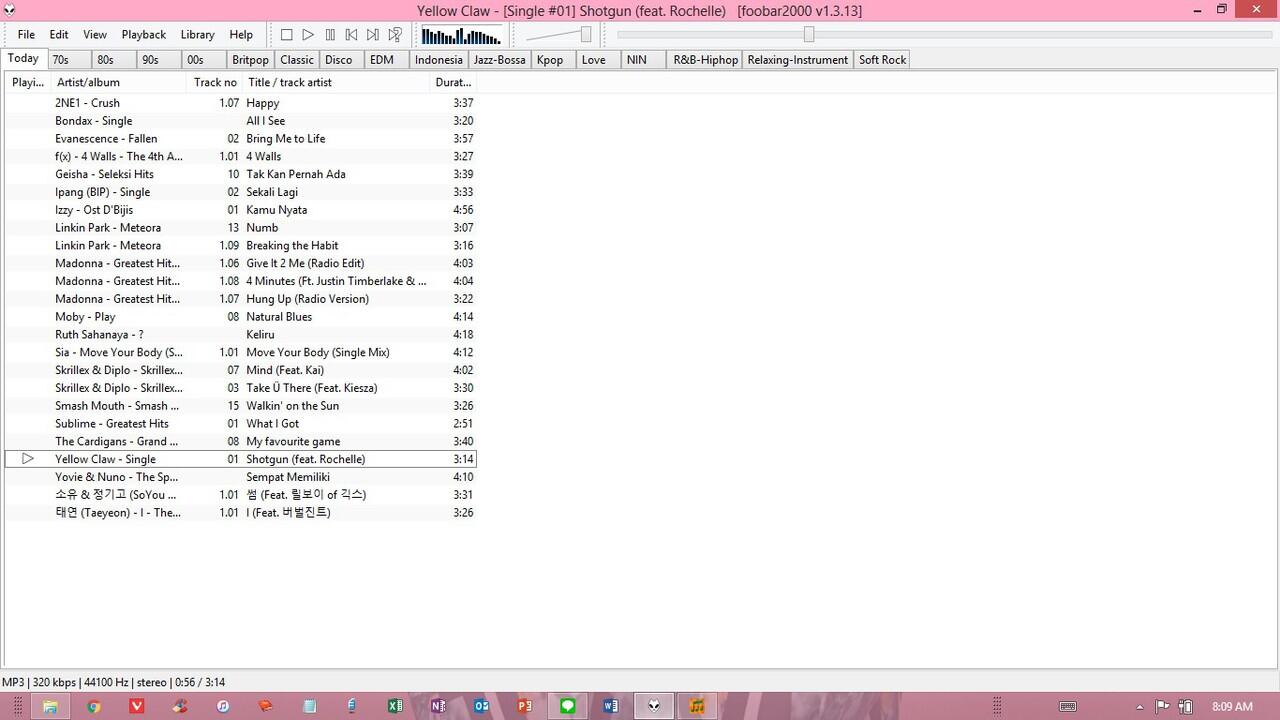Open Excel from the taskbar
This screenshot has height=720, width=1280.
tap(395, 706)
